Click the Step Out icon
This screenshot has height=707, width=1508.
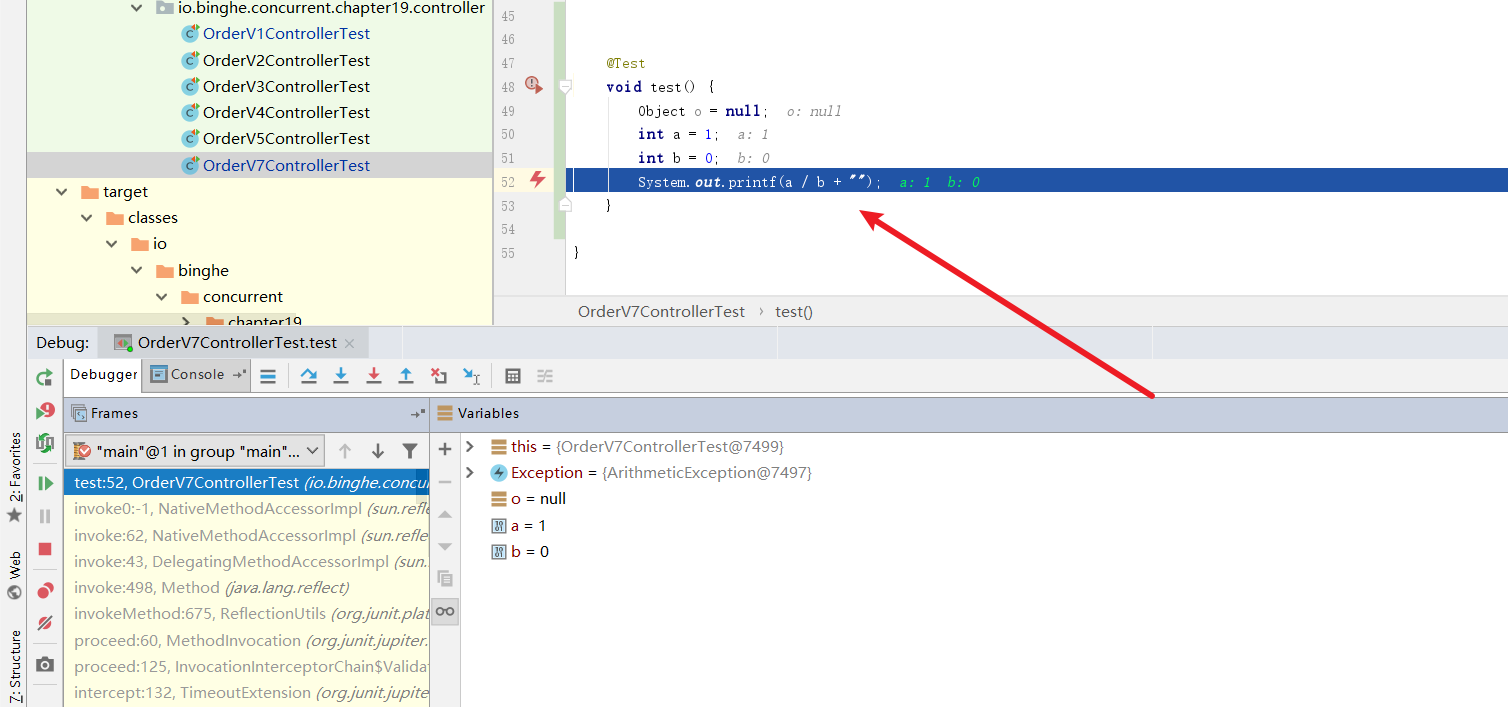406,376
